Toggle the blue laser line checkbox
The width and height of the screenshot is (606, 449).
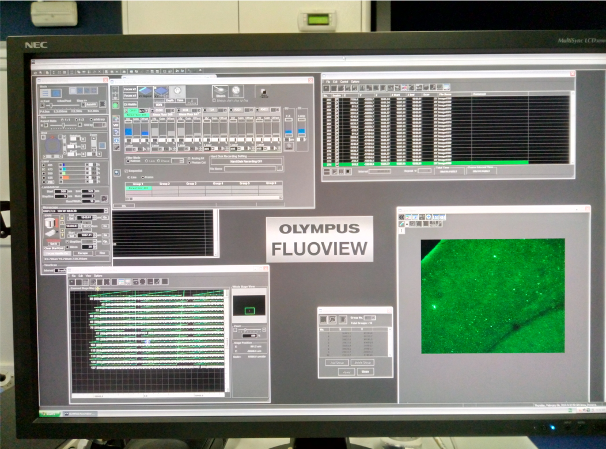click(x=44, y=165)
